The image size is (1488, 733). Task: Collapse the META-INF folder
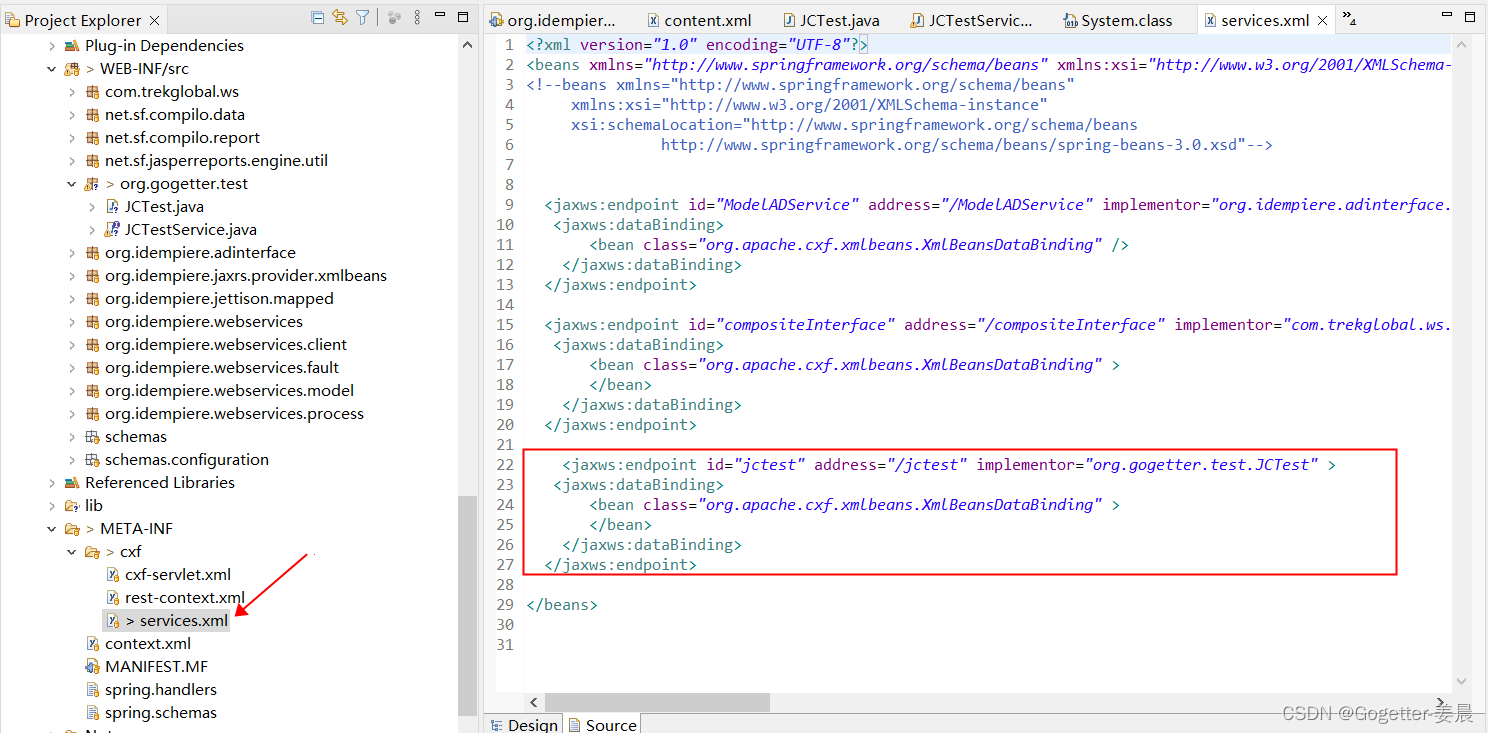[50, 528]
